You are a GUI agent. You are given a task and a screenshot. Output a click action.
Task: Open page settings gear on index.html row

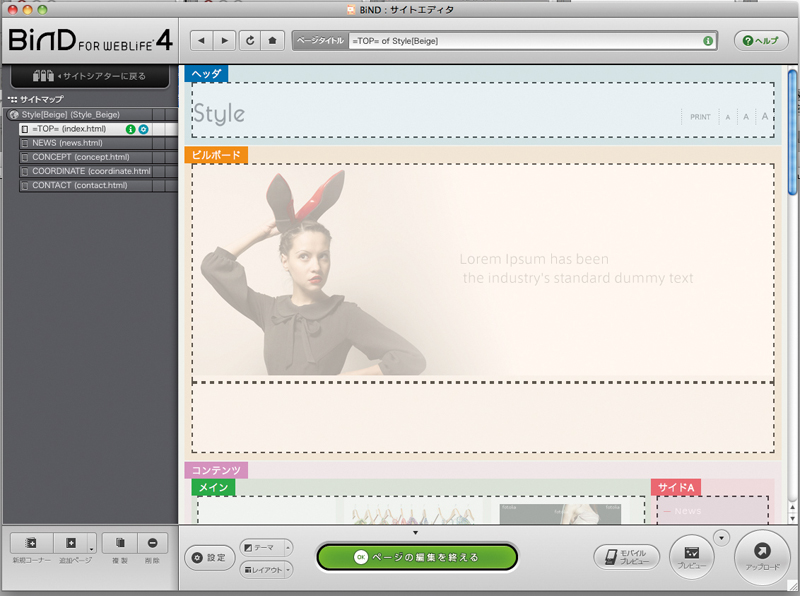point(144,129)
